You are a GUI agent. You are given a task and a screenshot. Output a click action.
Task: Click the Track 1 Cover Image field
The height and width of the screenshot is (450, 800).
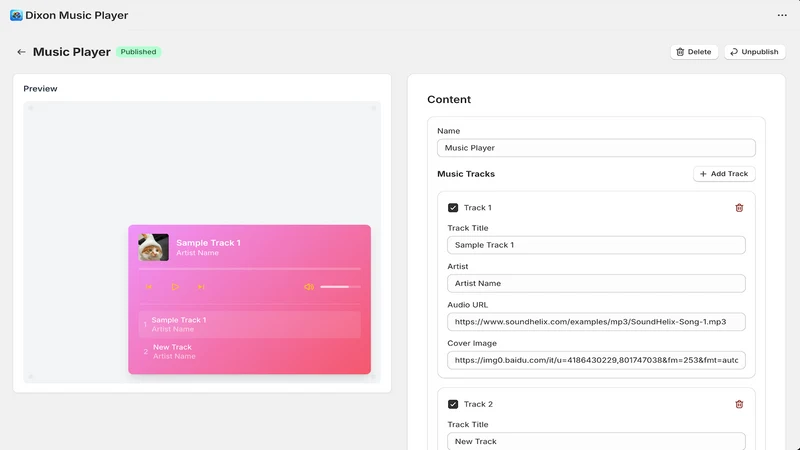coord(596,360)
